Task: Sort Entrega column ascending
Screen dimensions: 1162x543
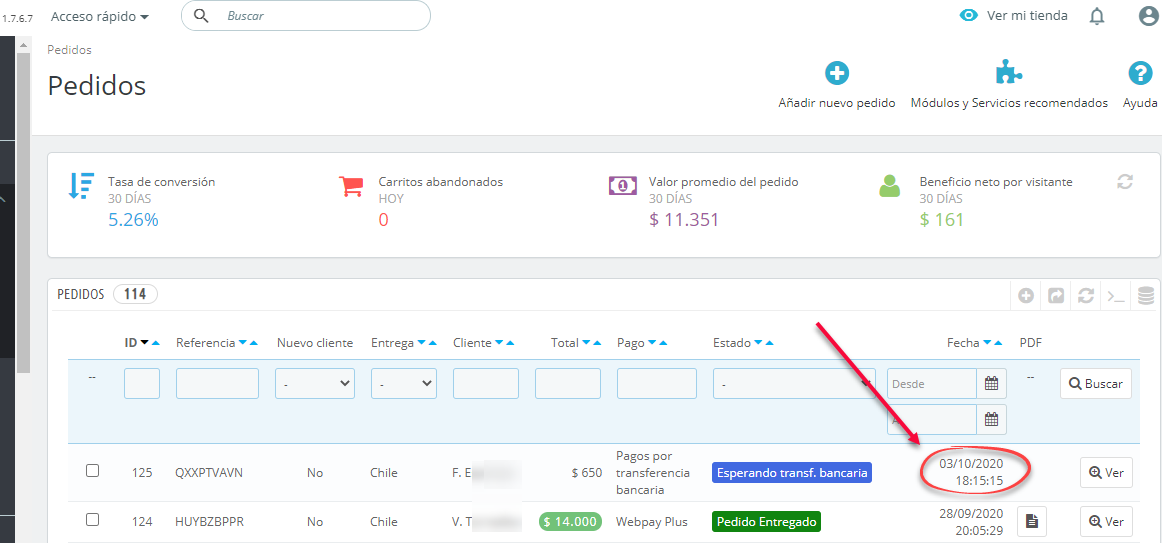Action: click(x=431, y=343)
